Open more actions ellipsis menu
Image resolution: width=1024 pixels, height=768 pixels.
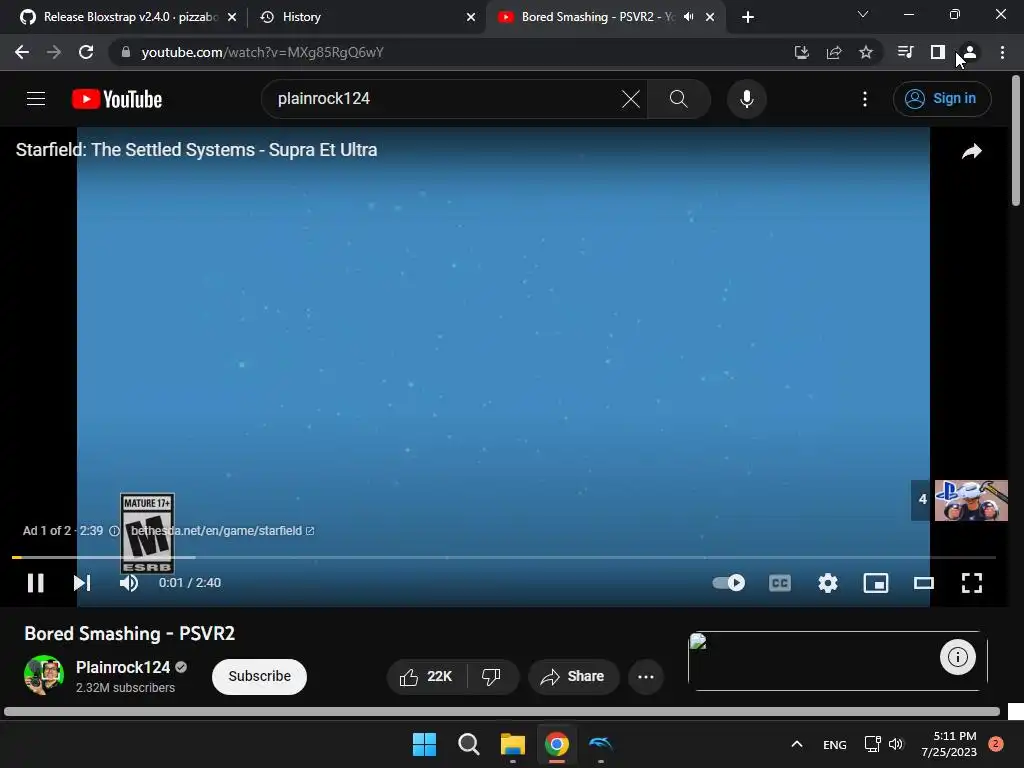646,677
